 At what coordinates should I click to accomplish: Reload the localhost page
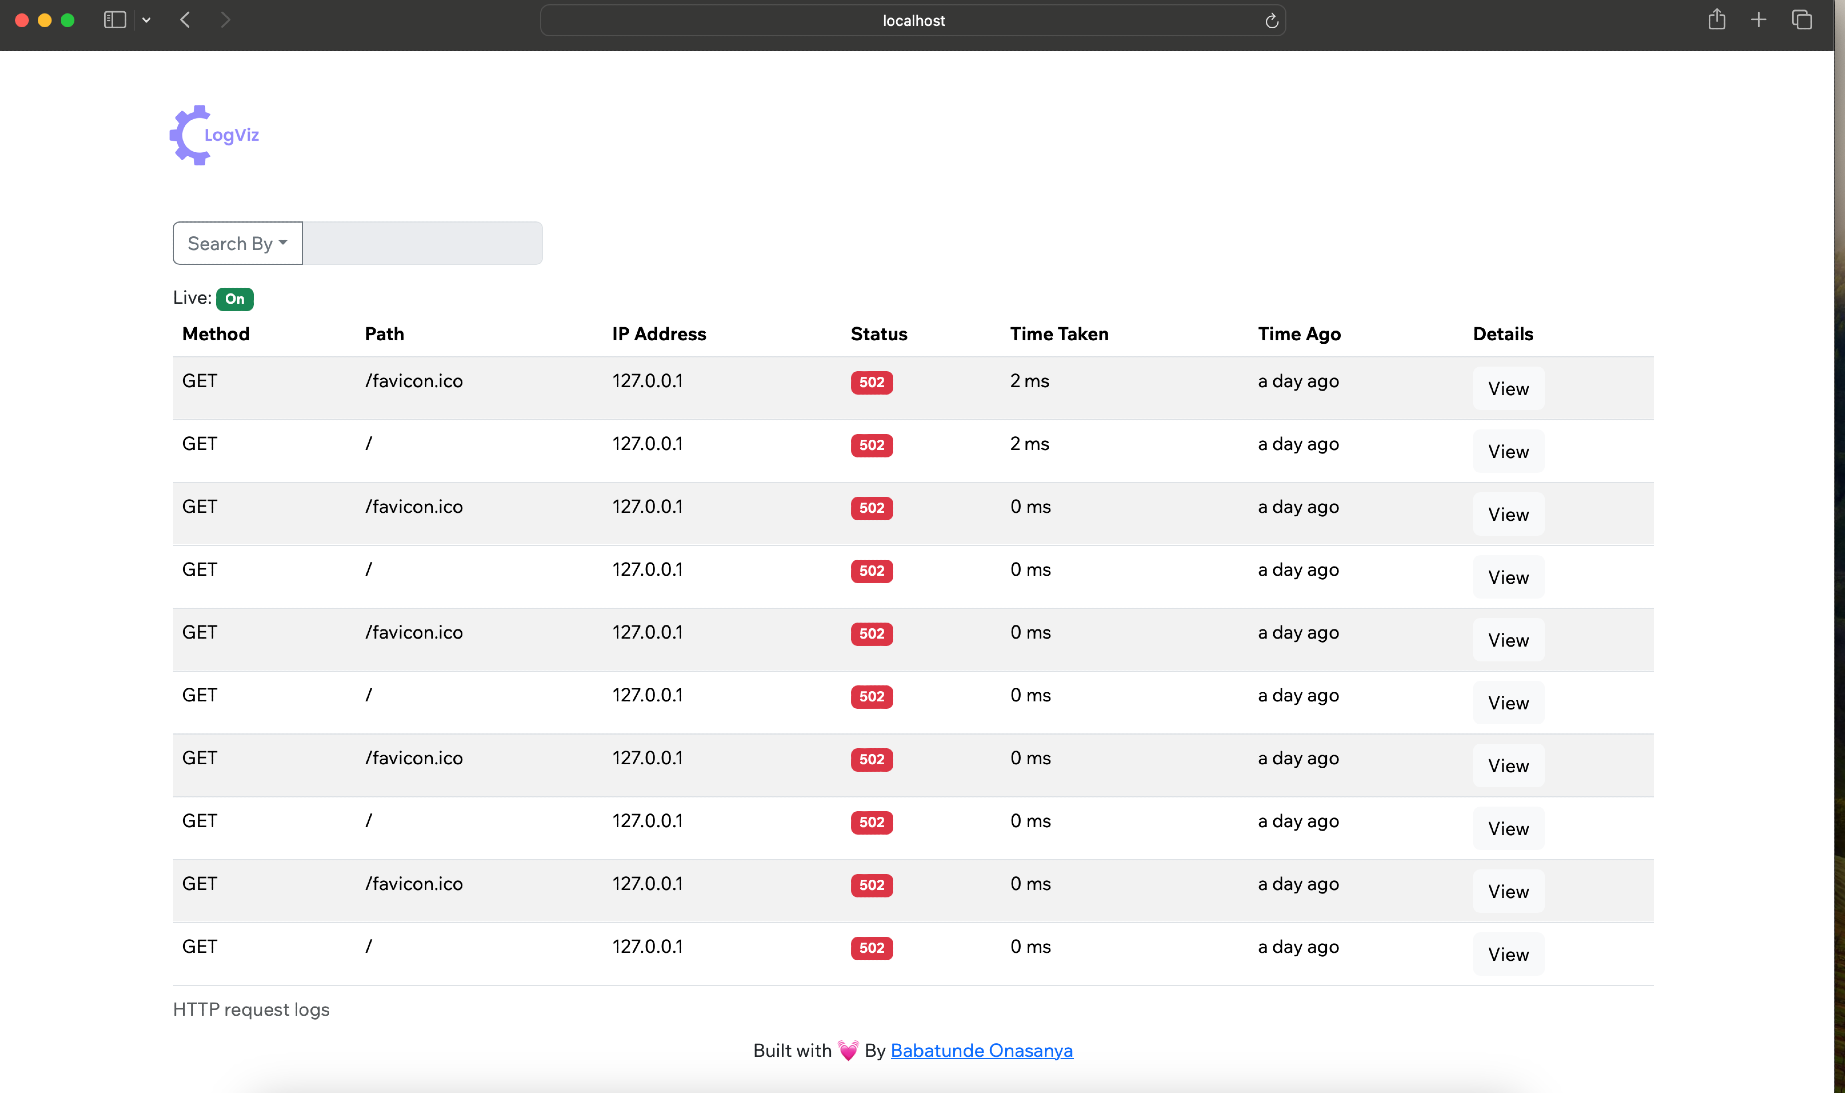point(1270,20)
